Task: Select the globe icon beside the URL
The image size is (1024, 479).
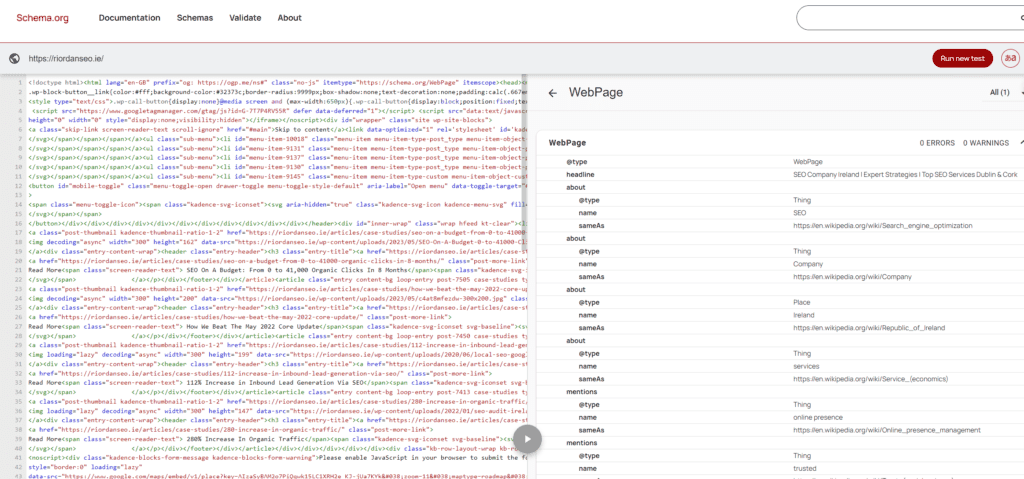Action: pyautogui.click(x=14, y=58)
